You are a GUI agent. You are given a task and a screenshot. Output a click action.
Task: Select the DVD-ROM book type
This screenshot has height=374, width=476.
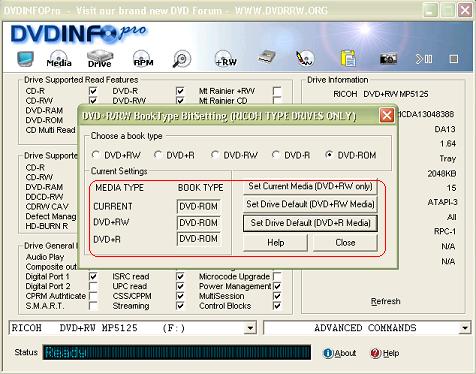[x=329, y=155]
